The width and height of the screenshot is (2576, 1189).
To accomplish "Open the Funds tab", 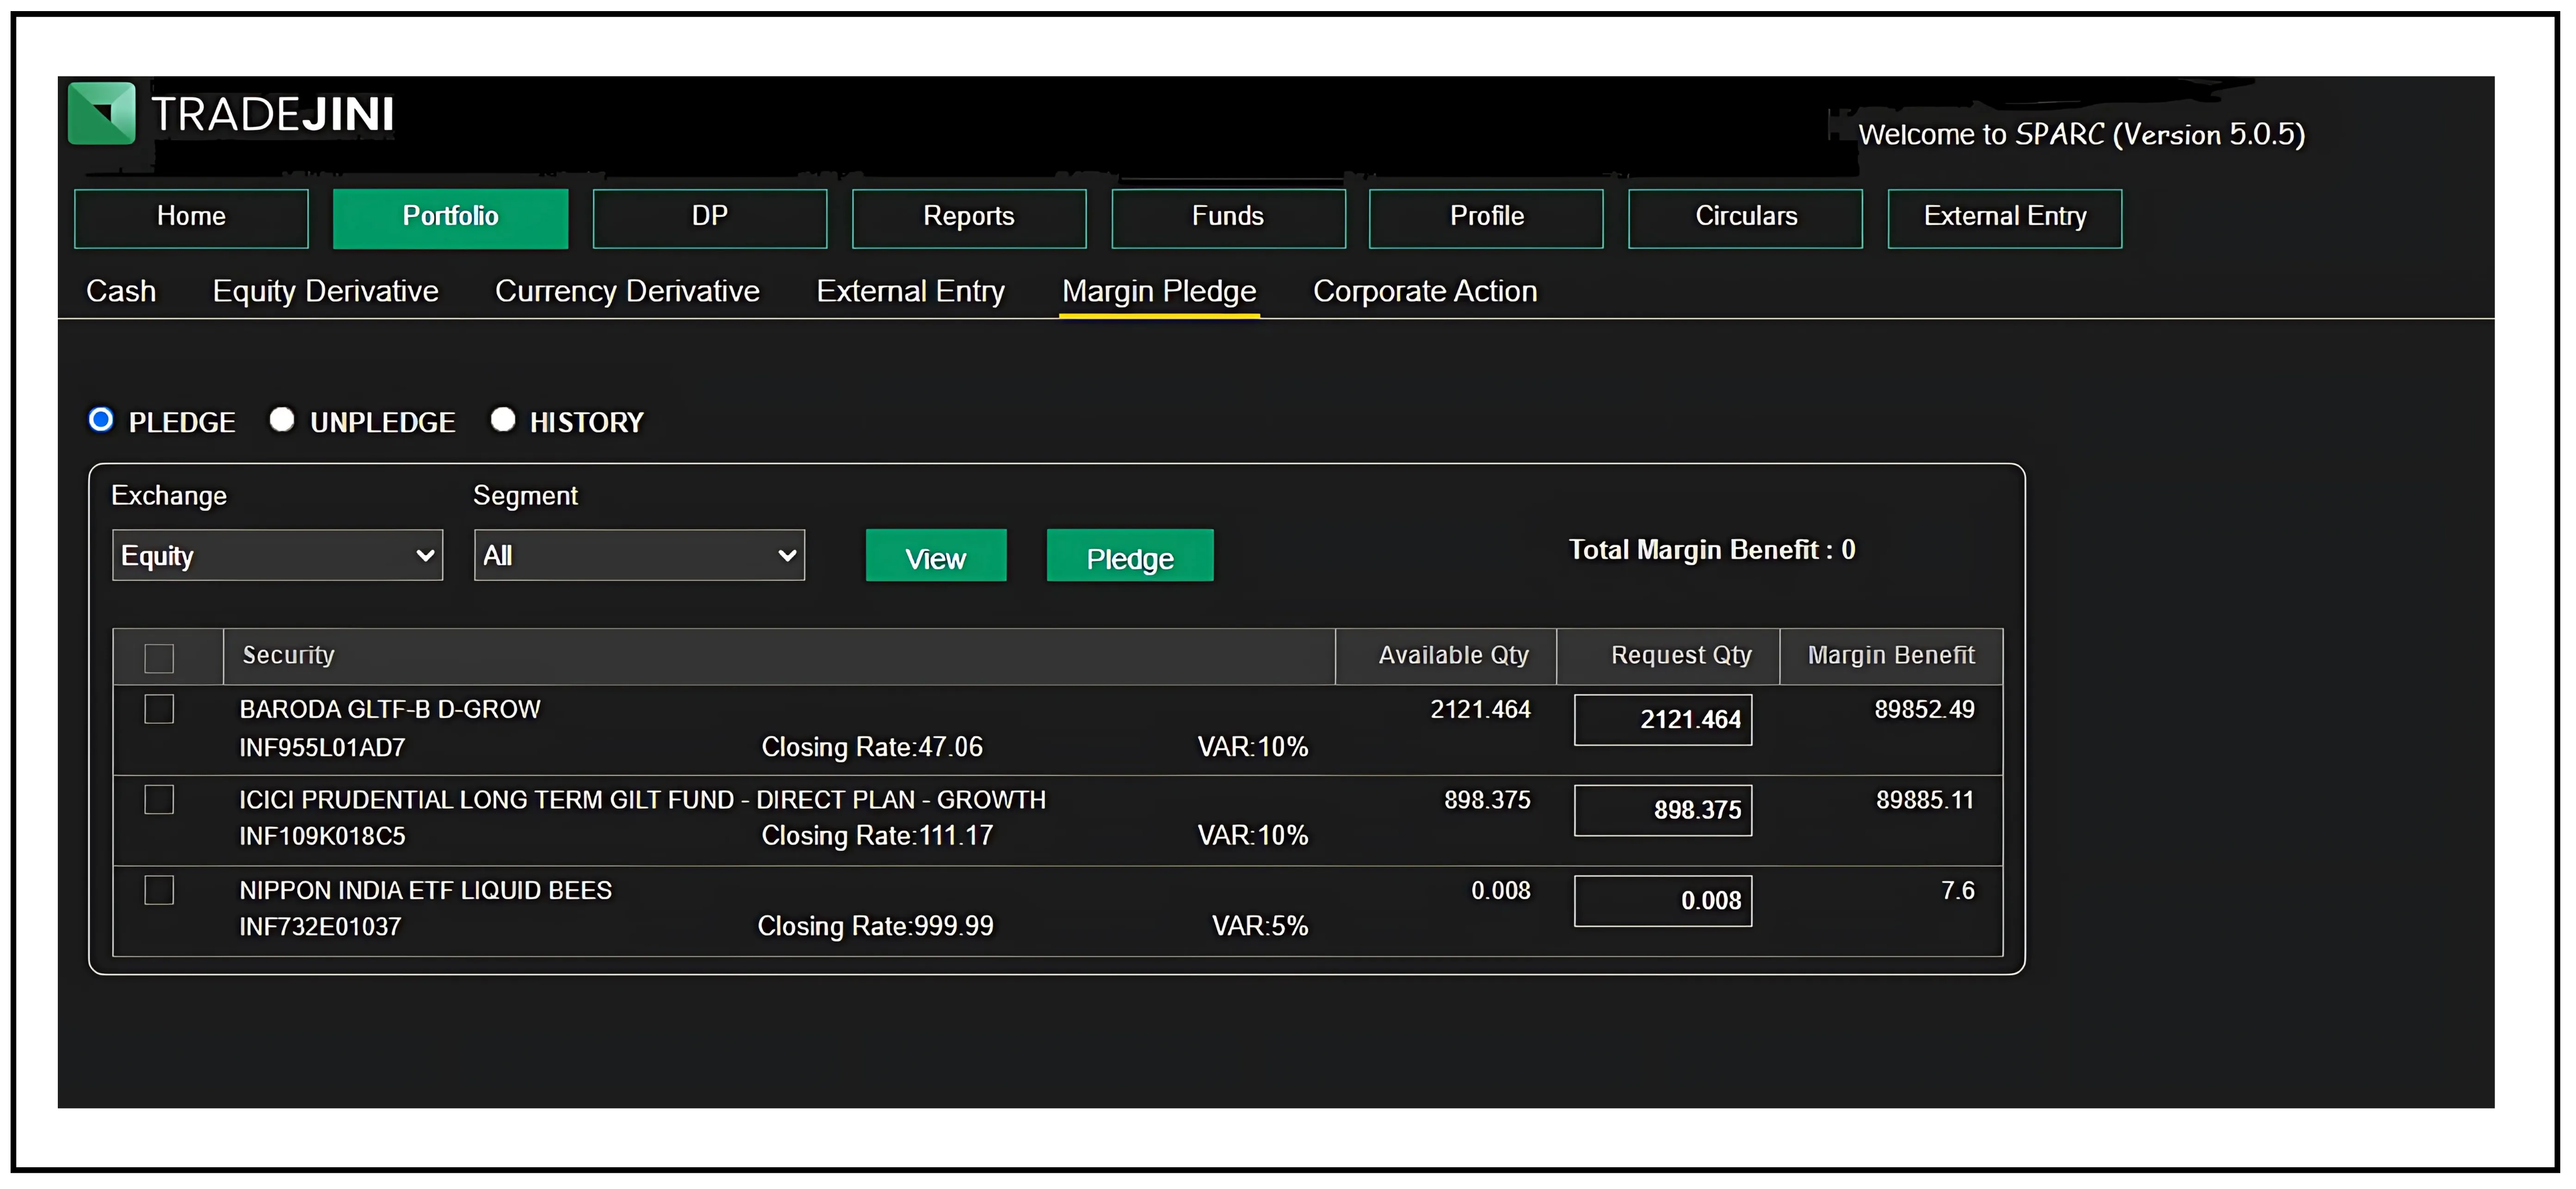I will point(1228,218).
